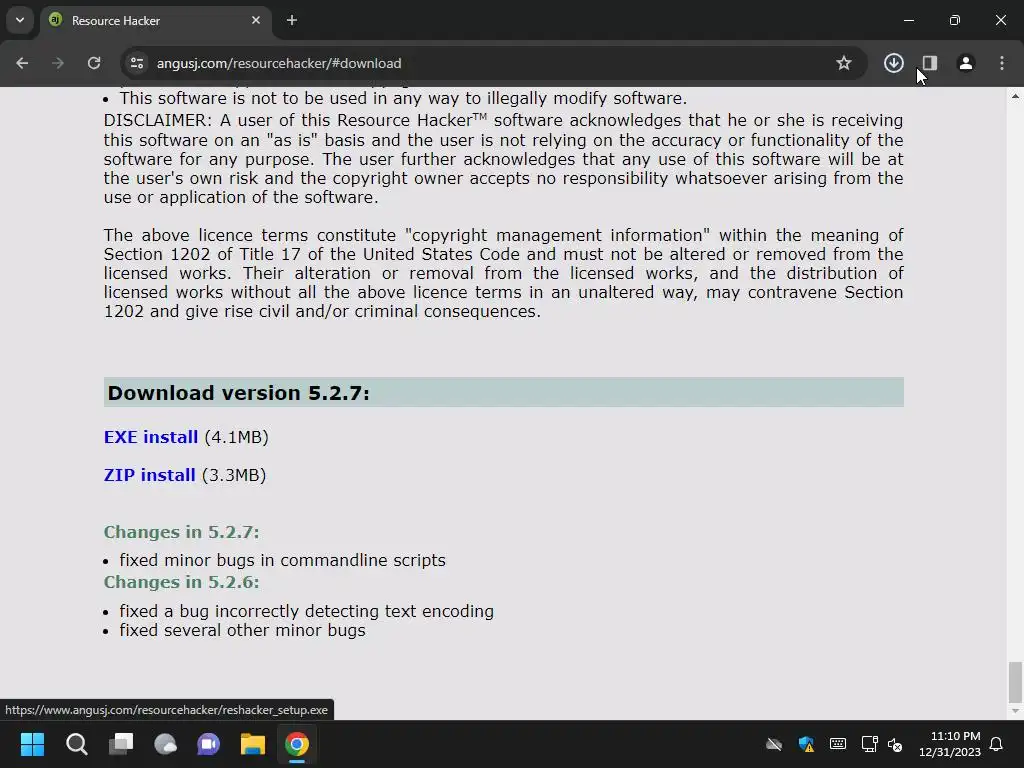This screenshot has height=768, width=1024.
Task: View site information icon in address bar
Action: tap(136, 63)
